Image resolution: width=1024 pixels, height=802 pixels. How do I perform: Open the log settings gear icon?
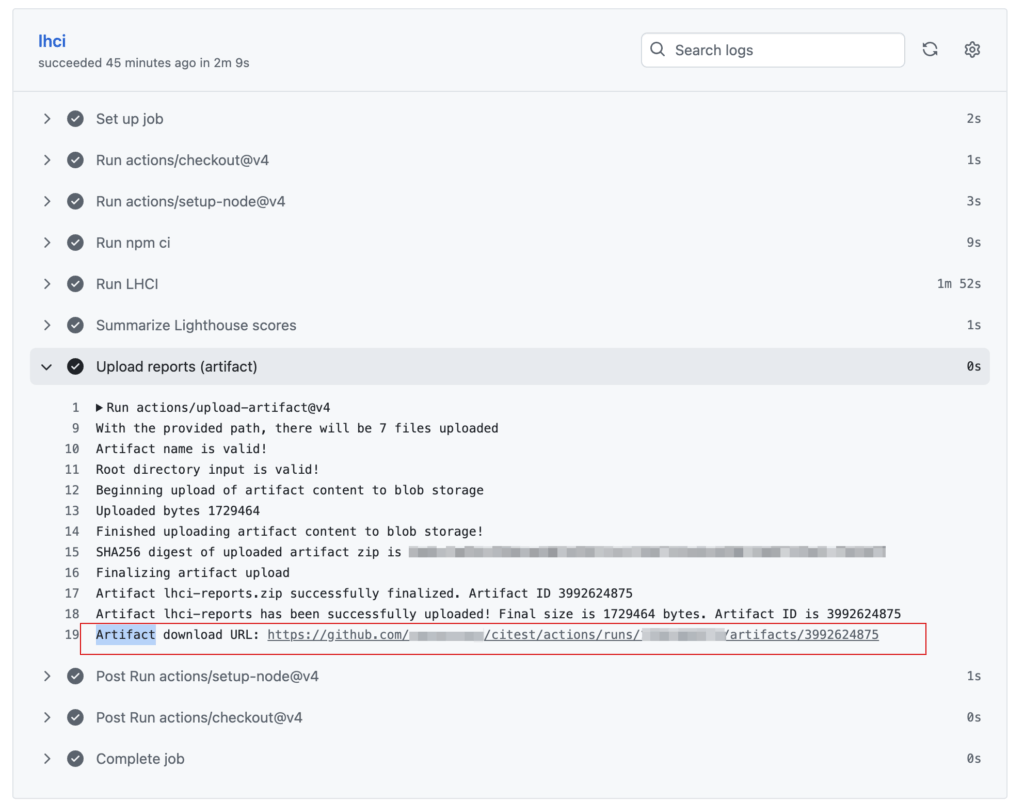(x=972, y=50)
